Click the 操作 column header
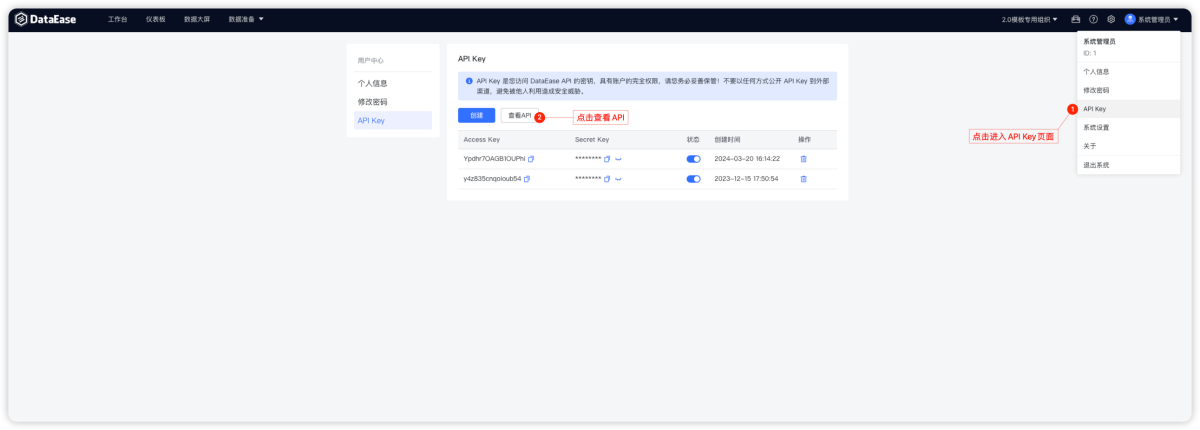This screenshot has width=1200, height=430. tap(805, 139)
